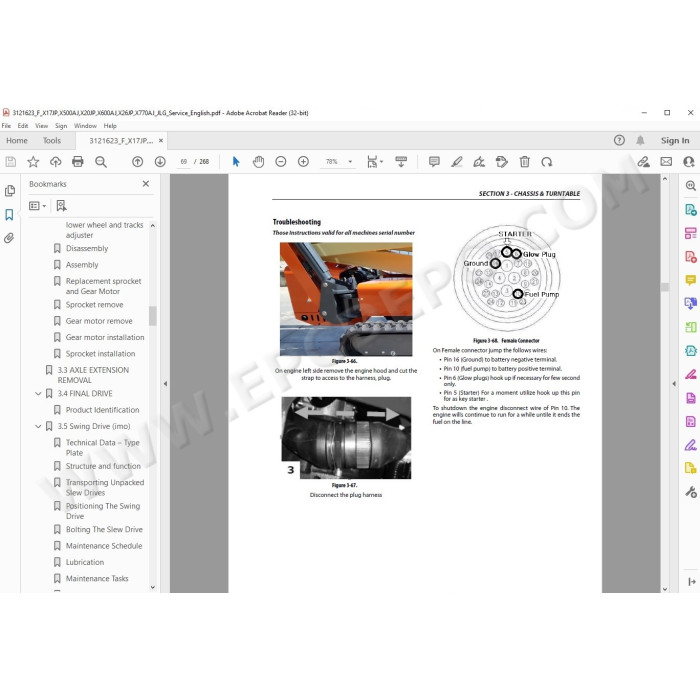
Task: Close the 3121623_F_X17JP document tab
Action: click(161, 141)
